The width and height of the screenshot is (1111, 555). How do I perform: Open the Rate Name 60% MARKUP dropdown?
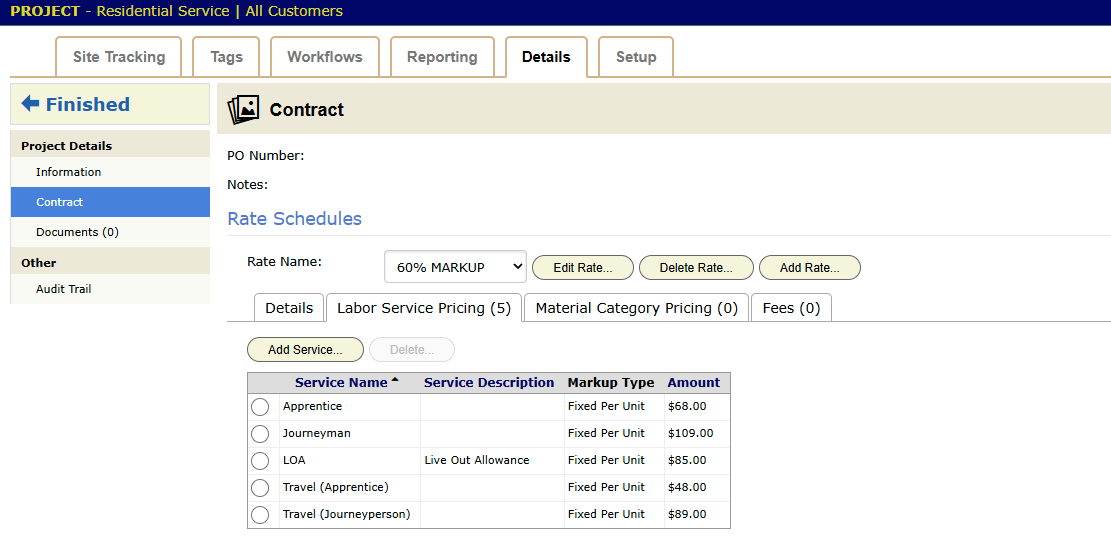(x=456, y=267)
